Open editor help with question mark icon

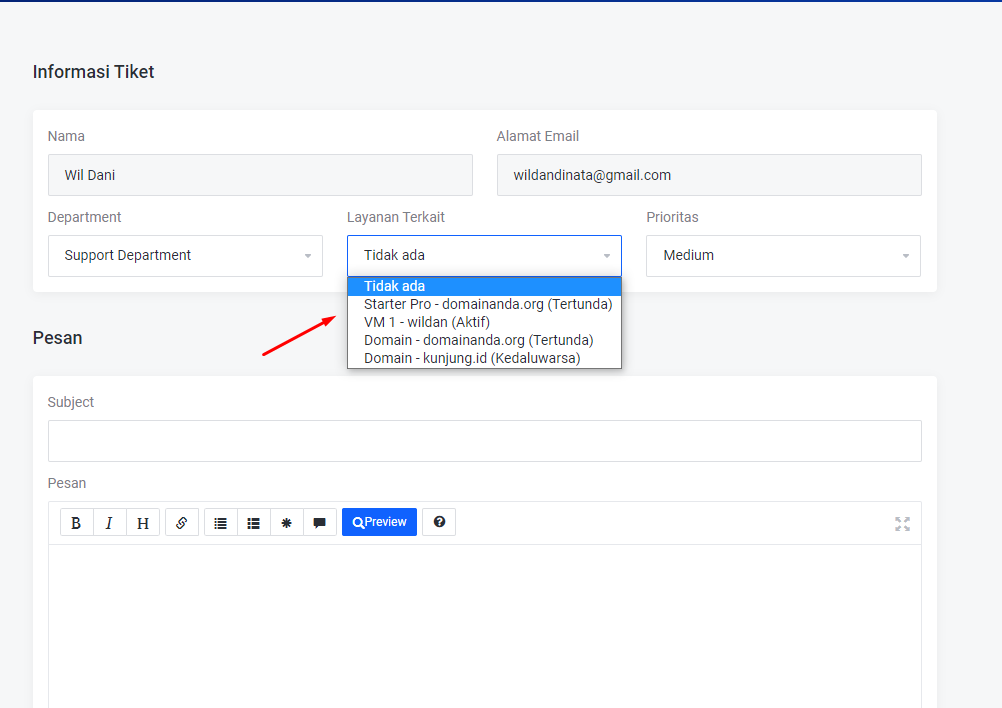[439, 522]
